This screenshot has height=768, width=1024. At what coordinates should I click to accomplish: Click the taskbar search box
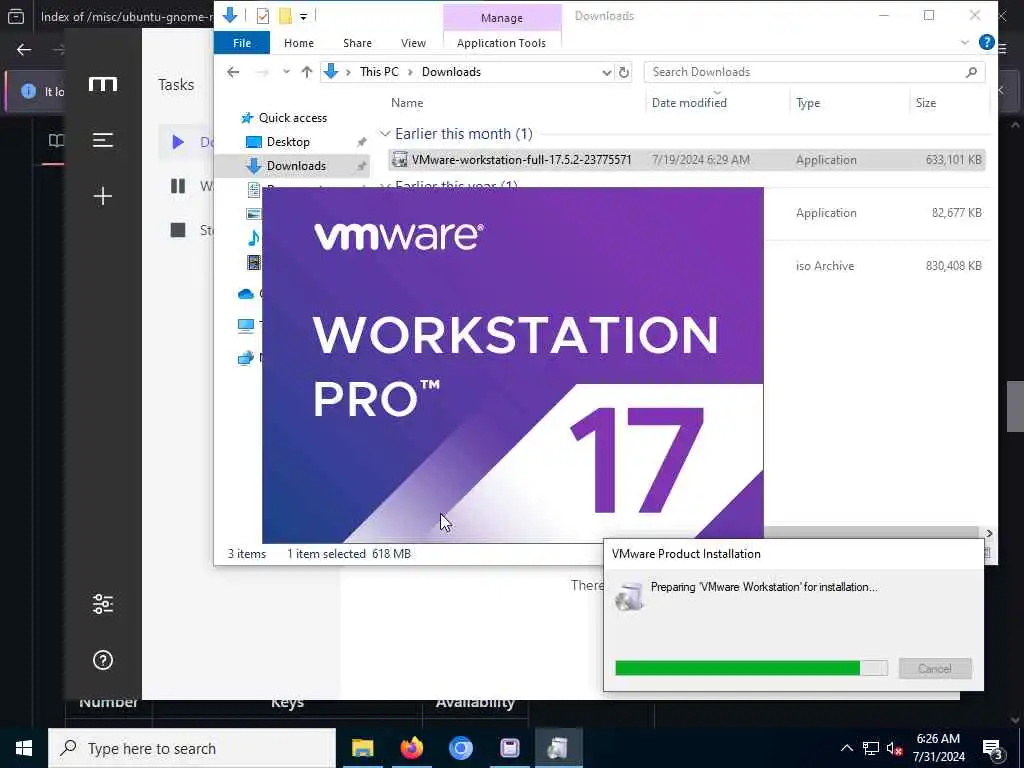pos(192,748)
